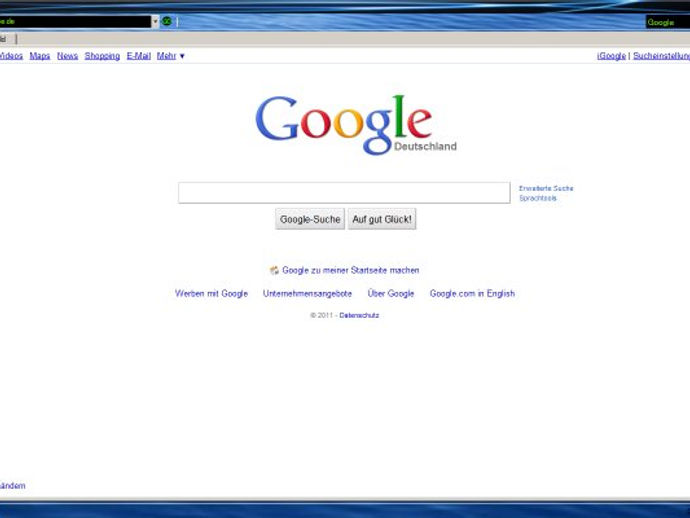Open the Videos link in Google navigation
This screenshot has height=518, width=690.
coord(11,56)
